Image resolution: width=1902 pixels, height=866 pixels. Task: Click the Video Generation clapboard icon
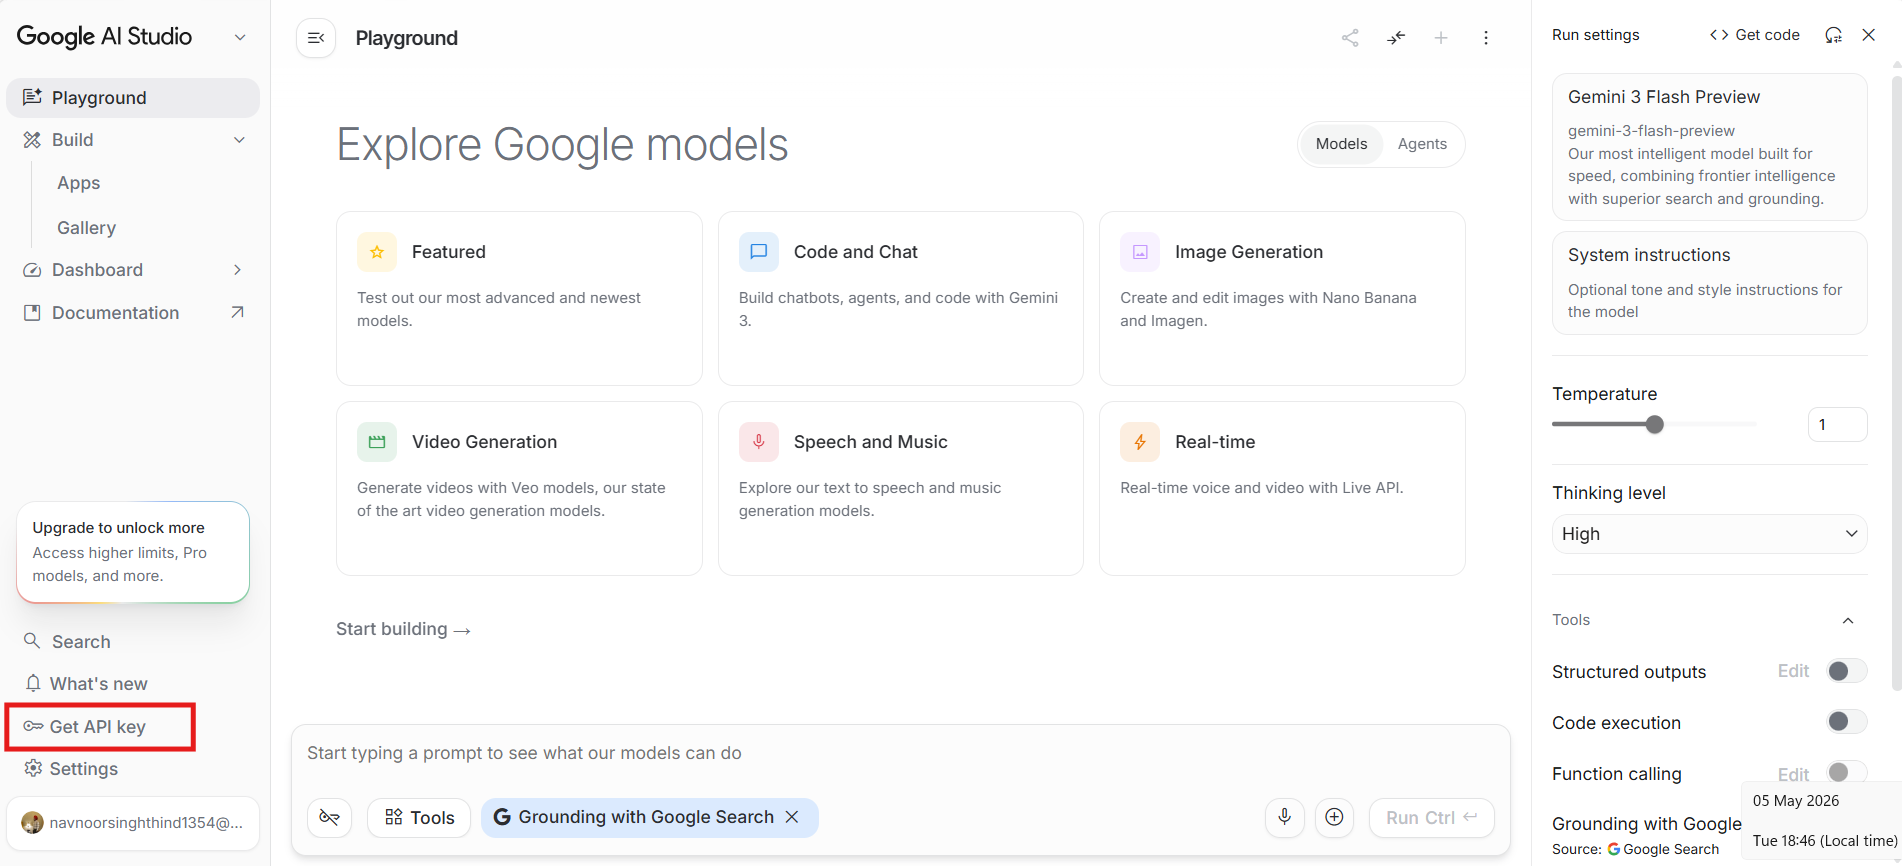point(377,442)
